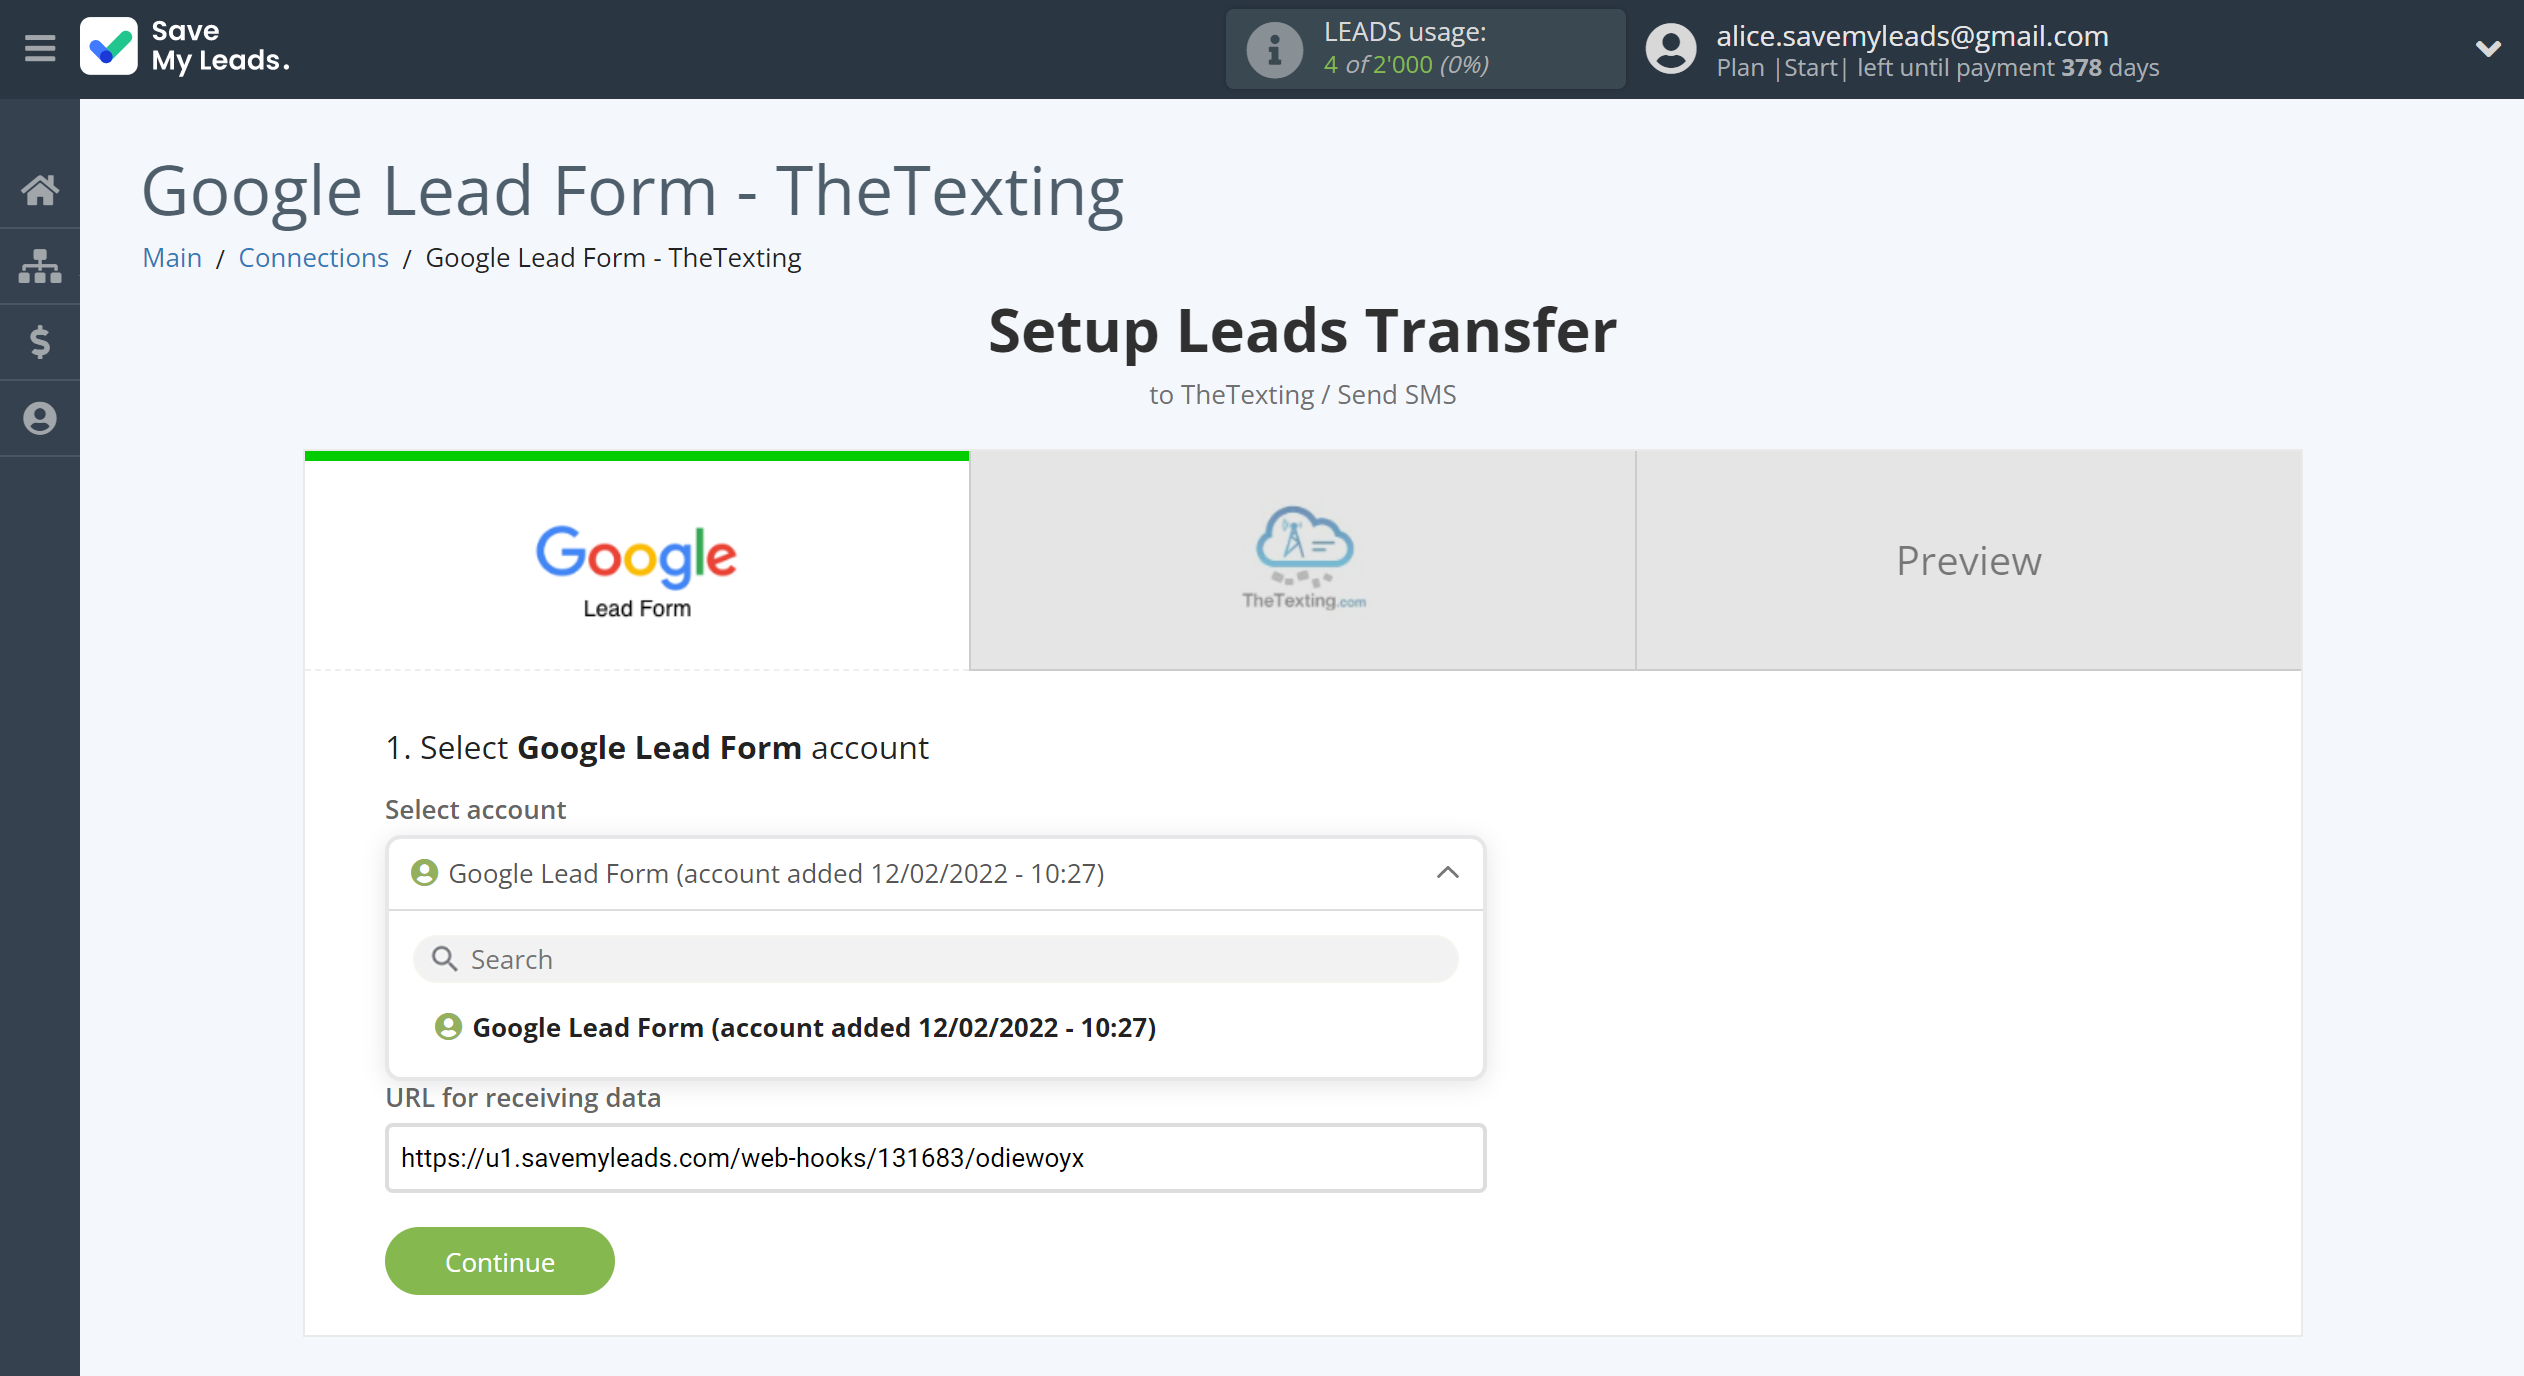The height and width of the screenshot is (1376, 2524).
Task: Click the dropdown chevron to collapse accounts
Action: coord(1447,873)
